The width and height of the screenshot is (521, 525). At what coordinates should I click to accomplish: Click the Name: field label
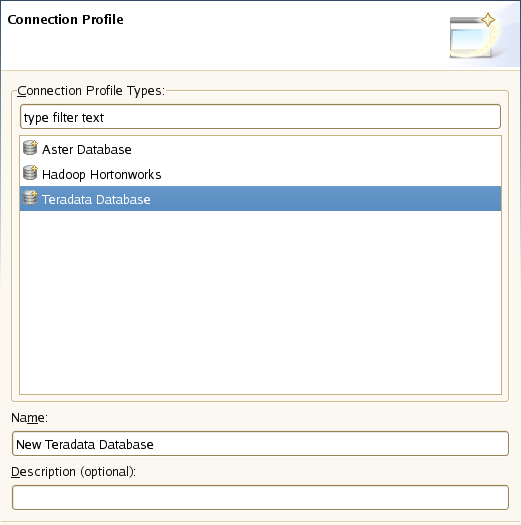tap(29, 418)
